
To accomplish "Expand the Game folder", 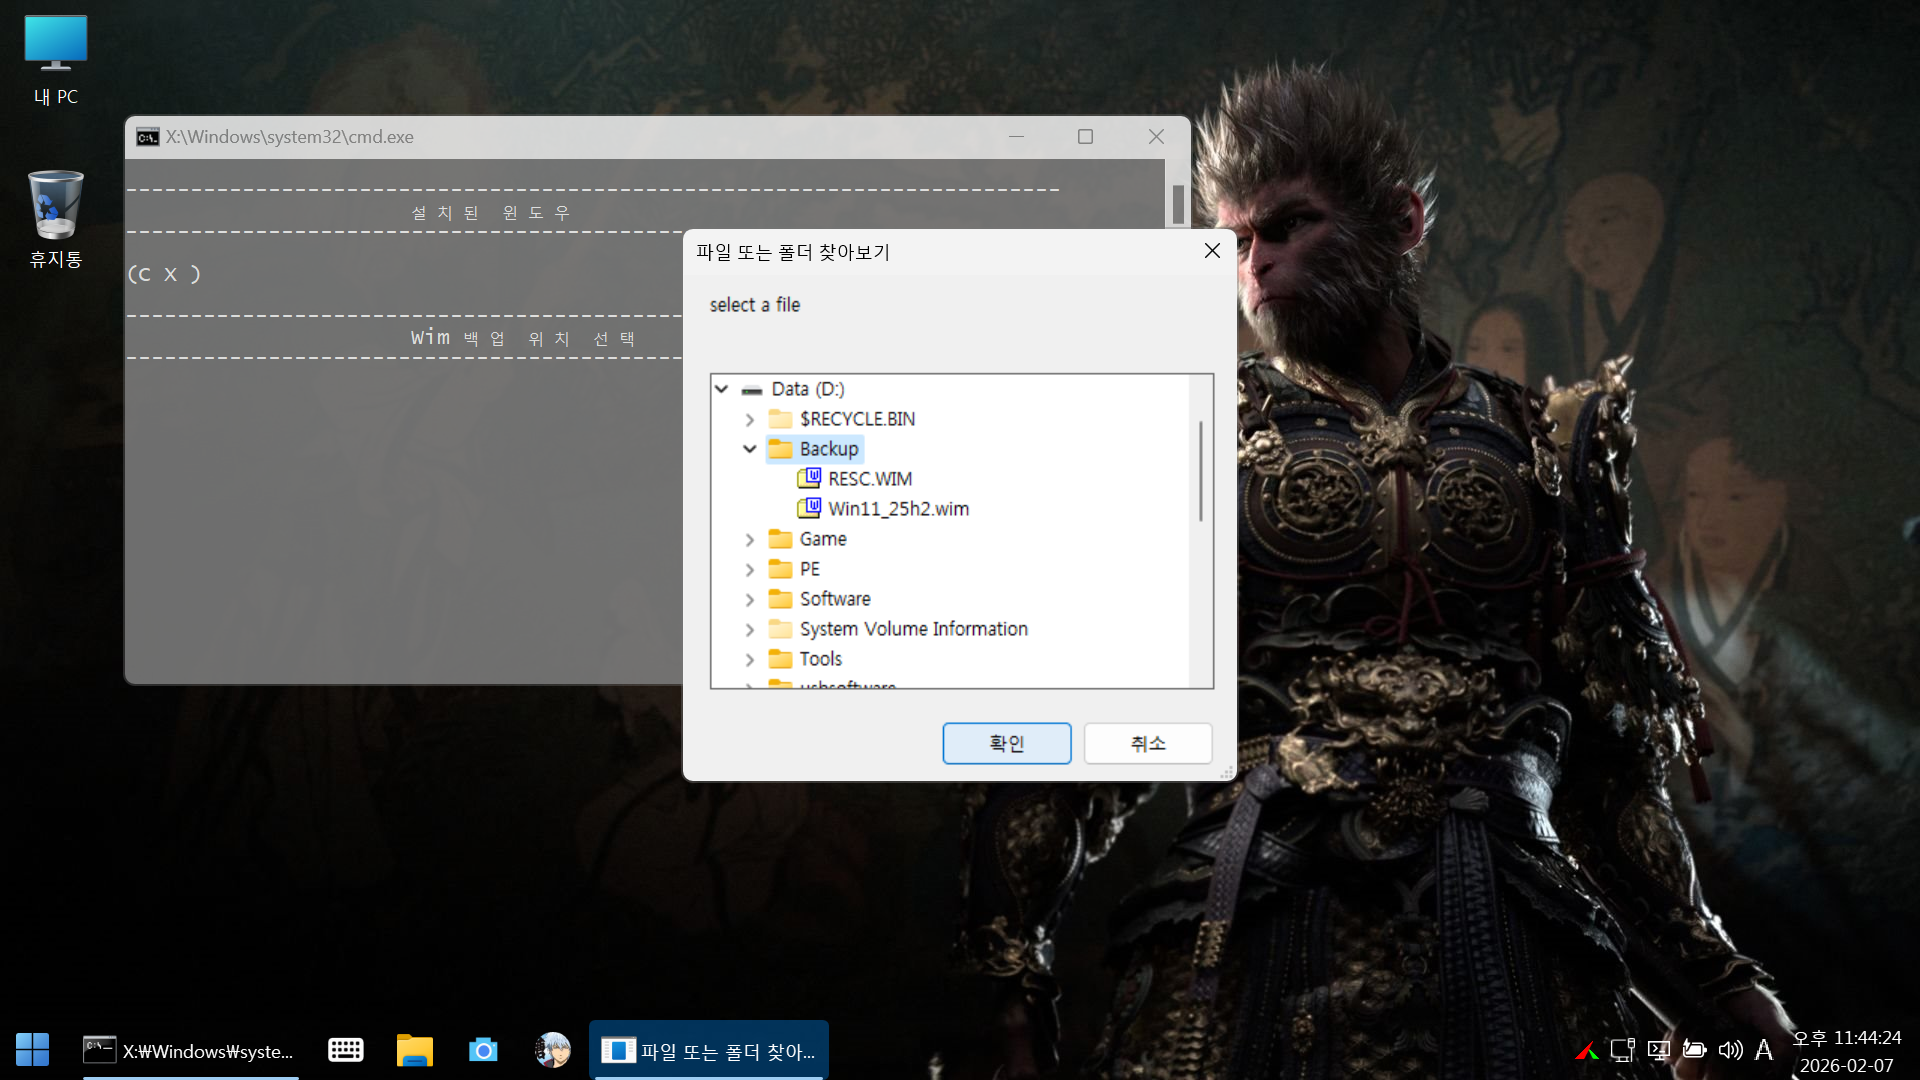I will tap(749, 540).
